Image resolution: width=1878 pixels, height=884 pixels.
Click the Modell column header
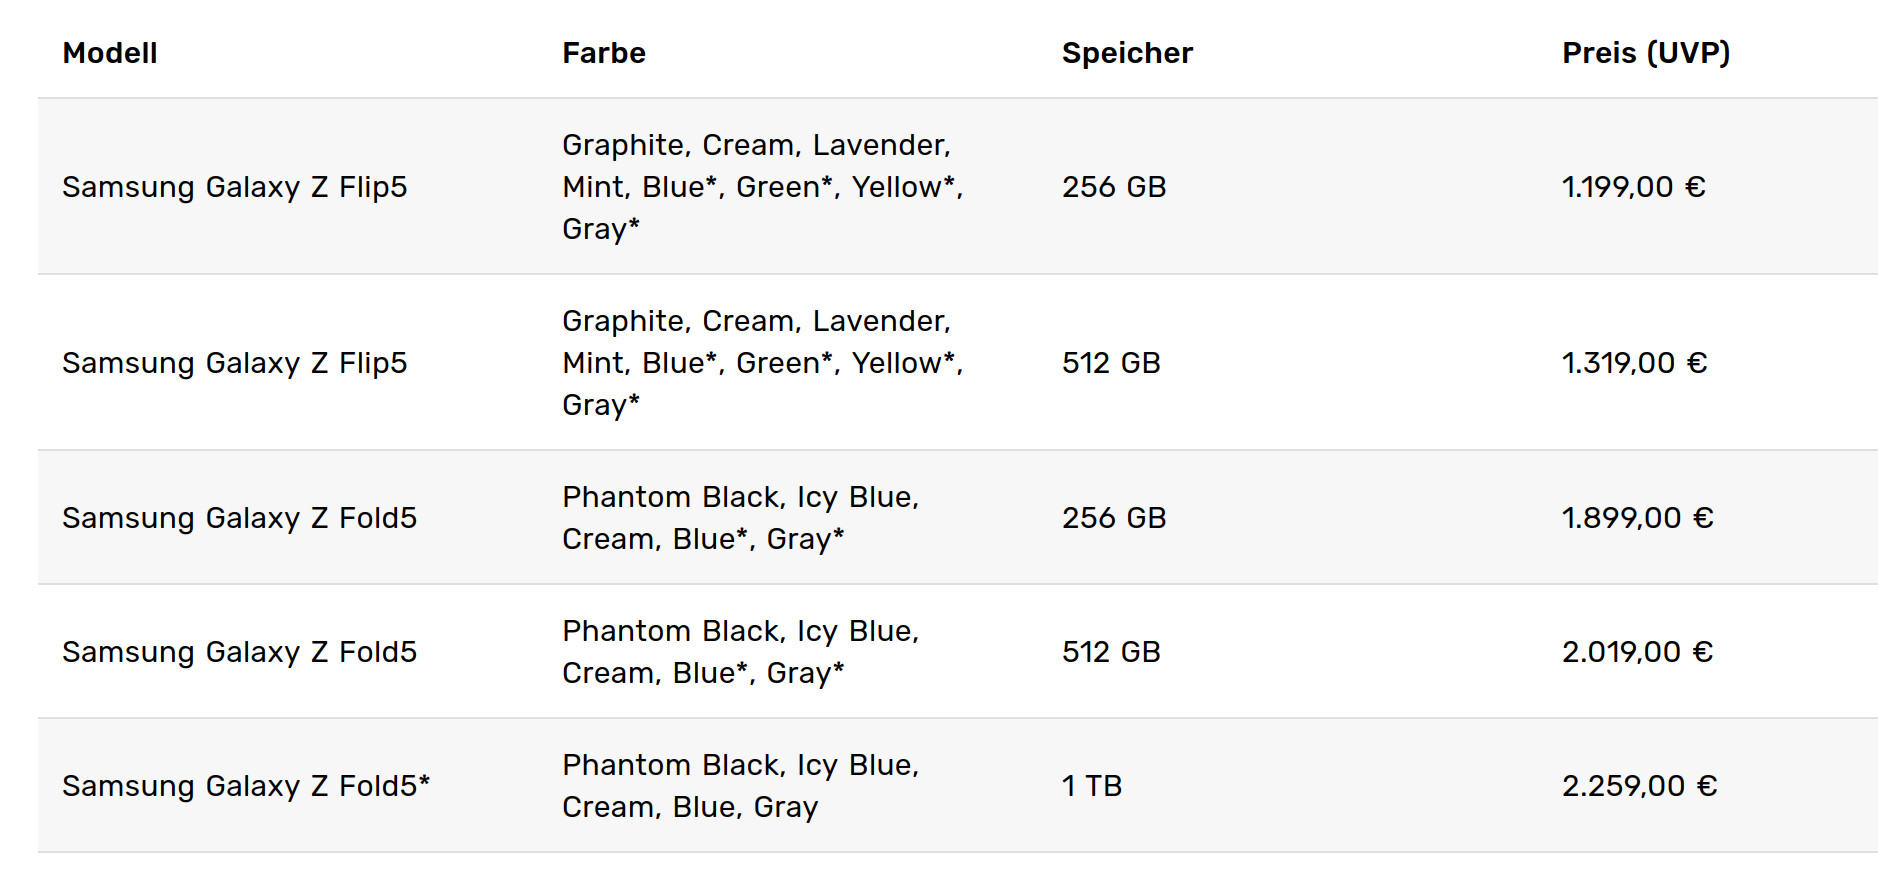pyautogui.click(x=110, y=53)
